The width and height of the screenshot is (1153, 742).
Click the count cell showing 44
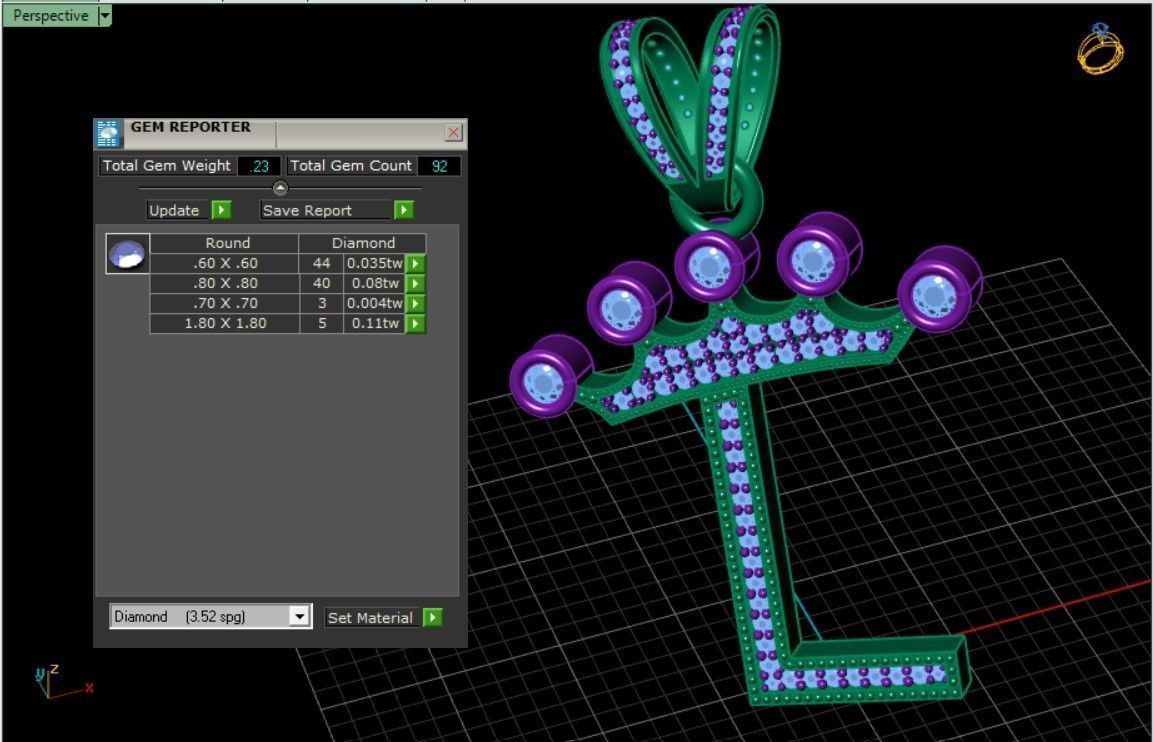321,263
